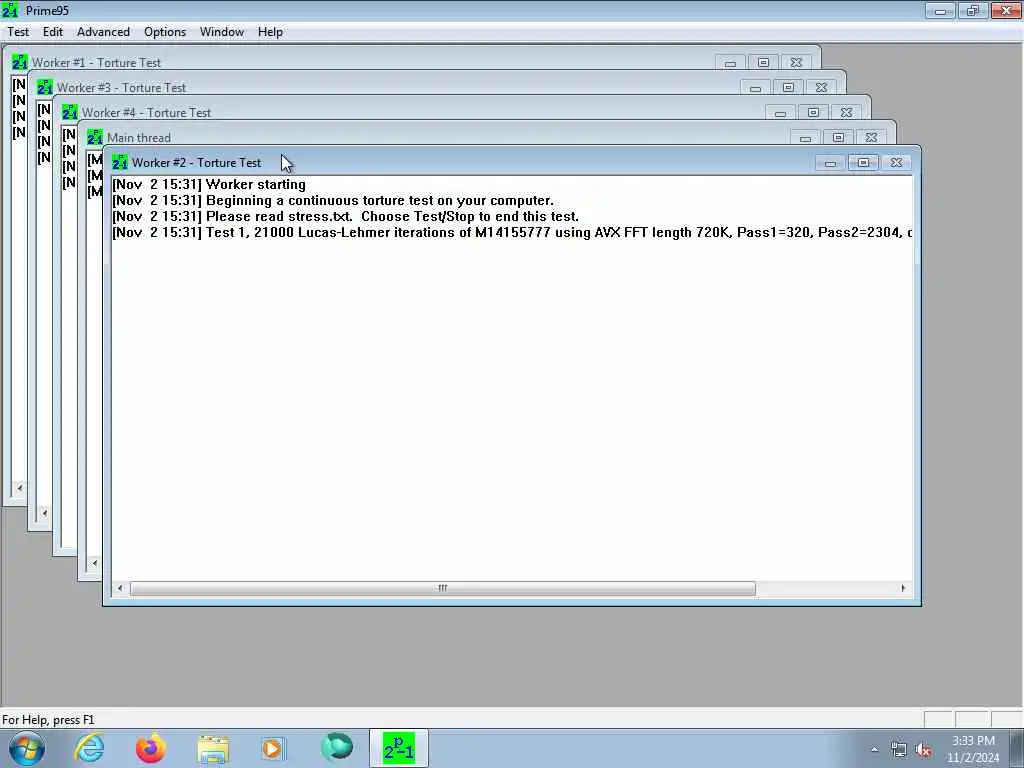This screenshot has height=768, width=1024.
Task: Minimize the Worker #2 window
Action: (x=831, y=163)
